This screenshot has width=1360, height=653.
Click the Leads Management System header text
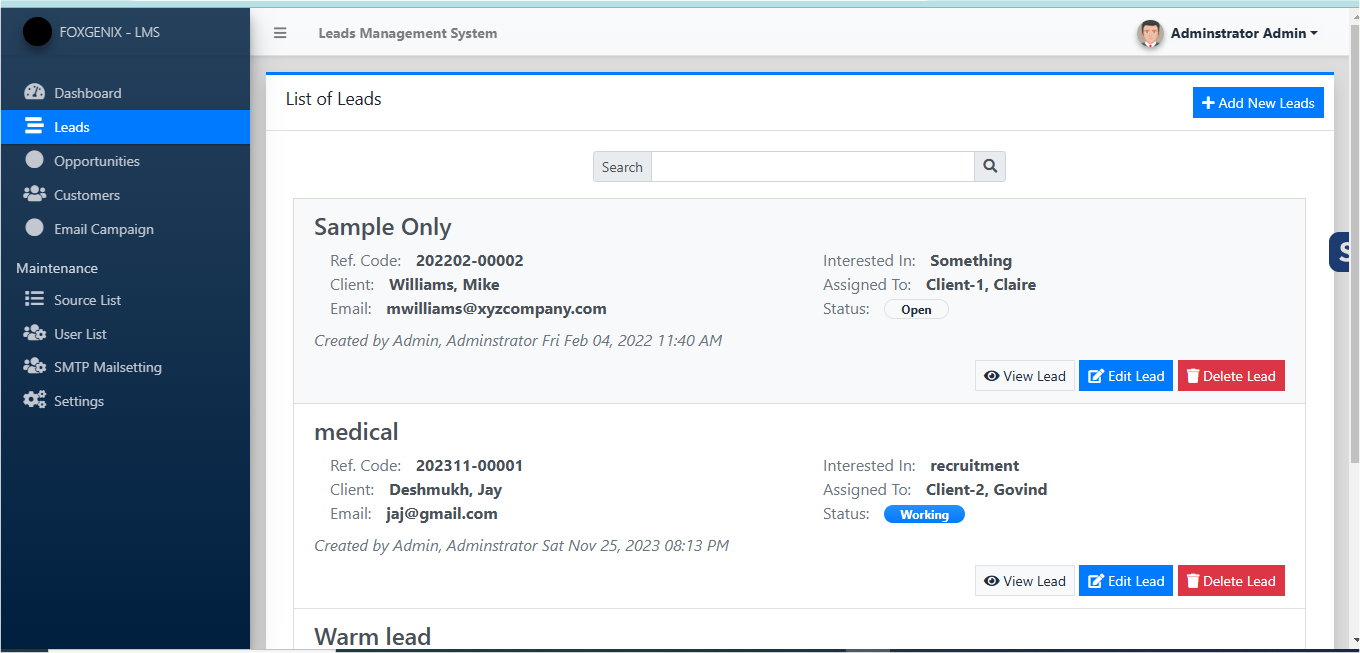408,33
